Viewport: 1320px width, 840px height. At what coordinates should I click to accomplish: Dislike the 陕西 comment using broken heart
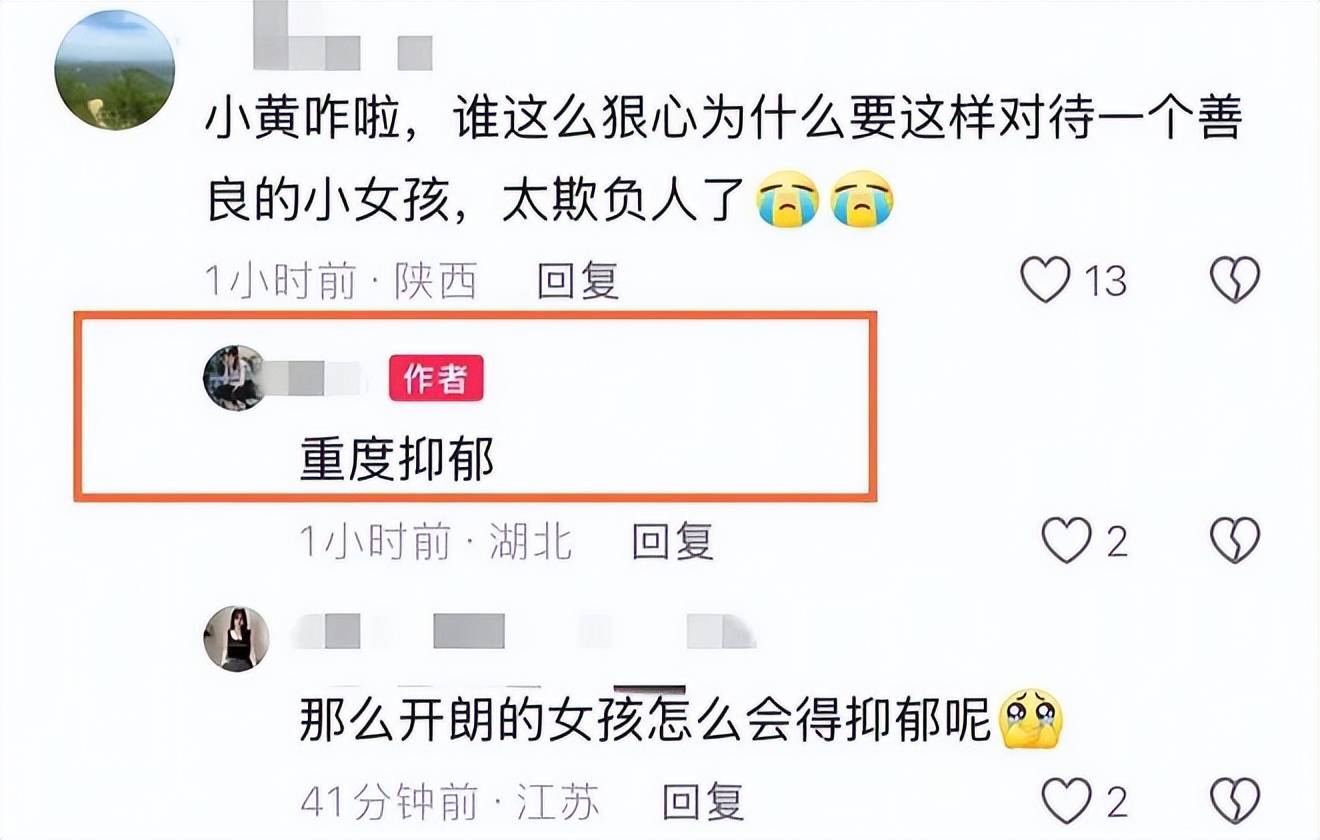[1235, 280]
